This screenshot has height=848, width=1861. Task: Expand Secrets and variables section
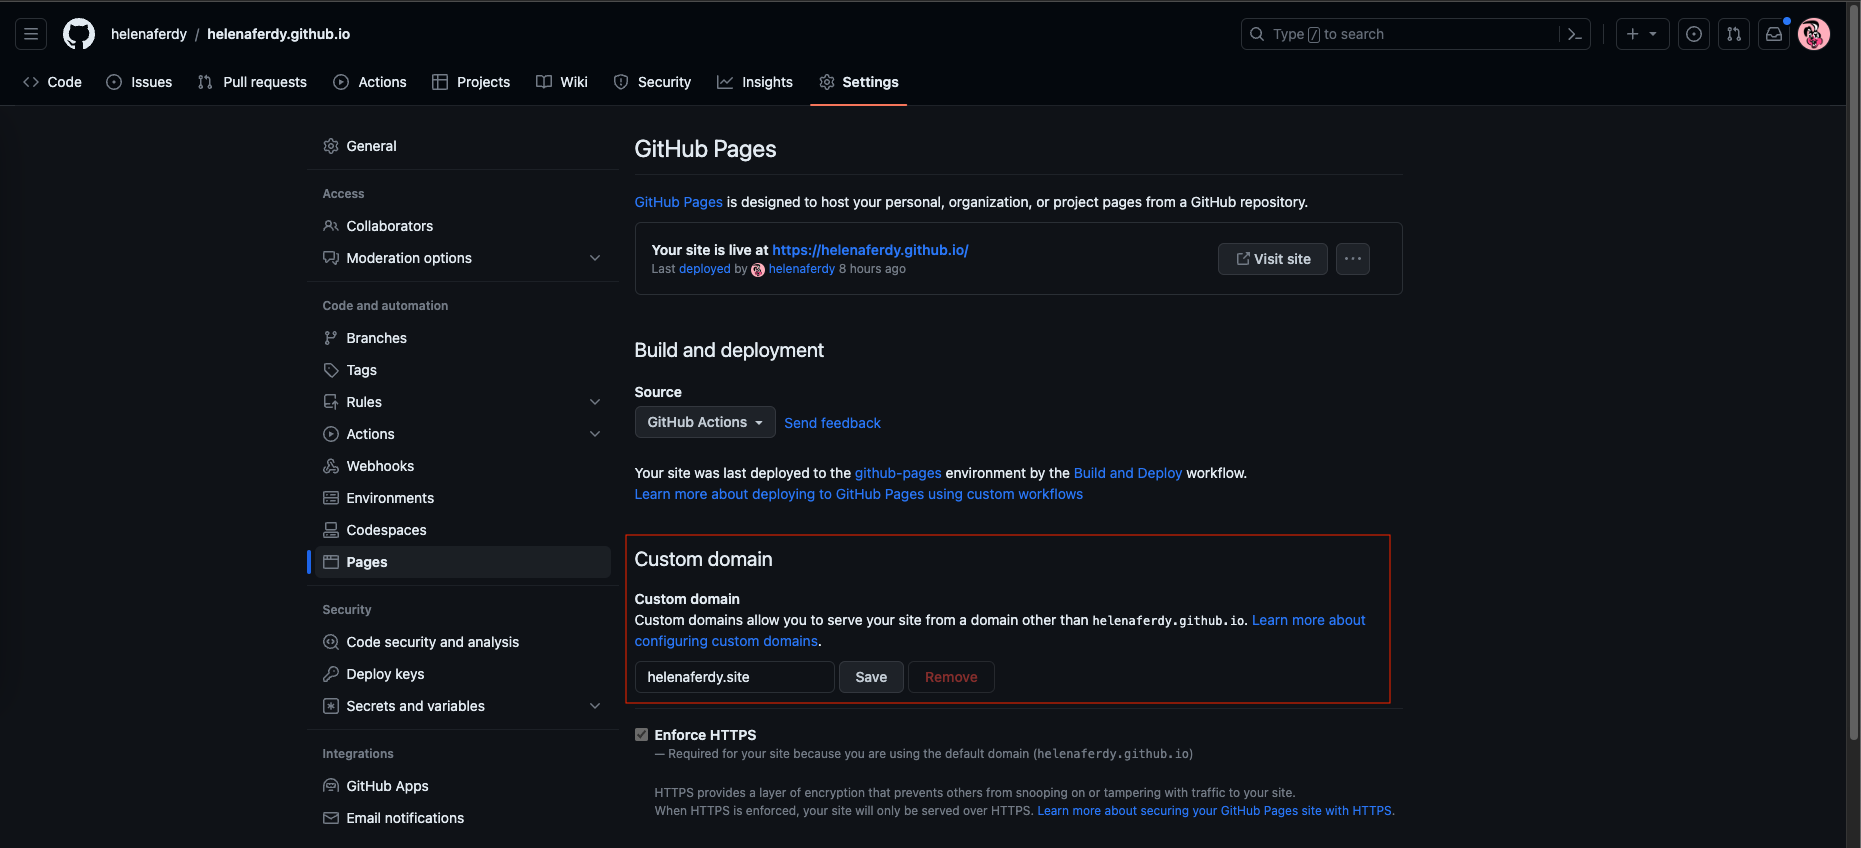(x=595, y=706)
